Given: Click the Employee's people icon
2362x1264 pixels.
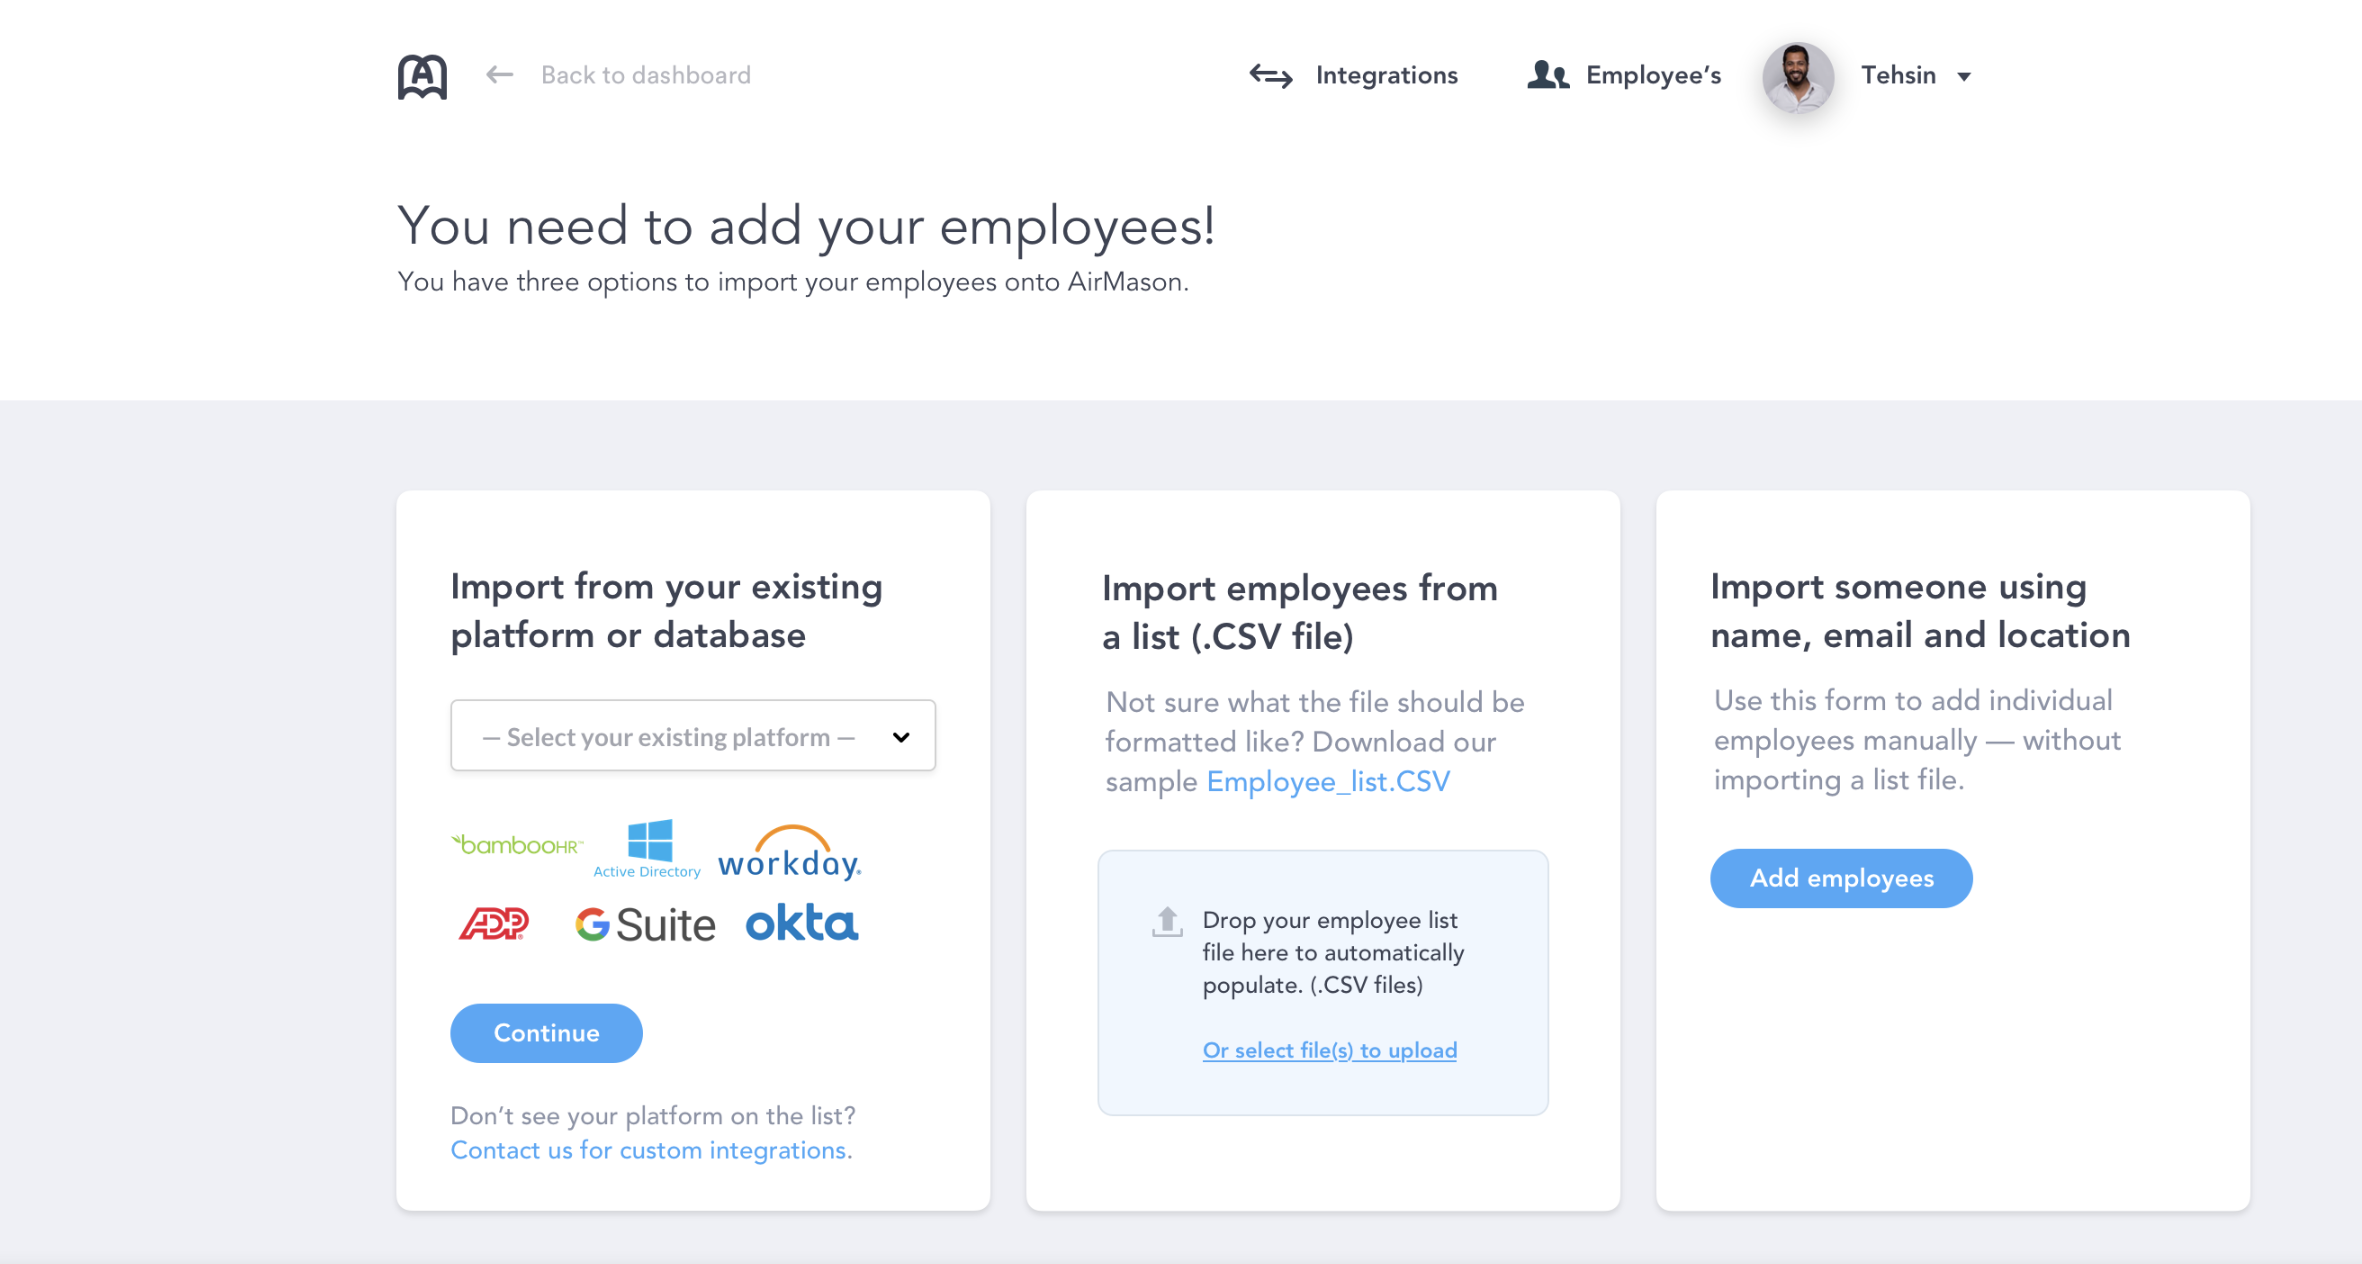Looking at the screenshot, I should (1547, 75).
